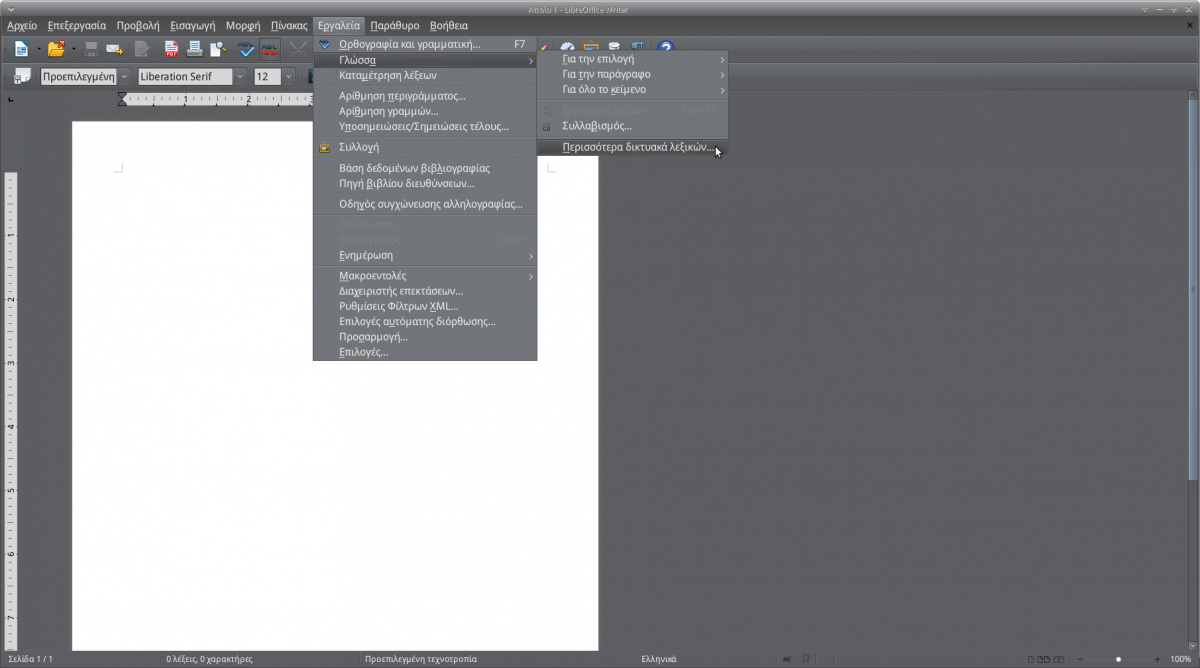Choose Υποσημειώσεις/Σημειώσεις τέλους
Viewport: 1200px width, 668px height.
(x=425, y=126)
